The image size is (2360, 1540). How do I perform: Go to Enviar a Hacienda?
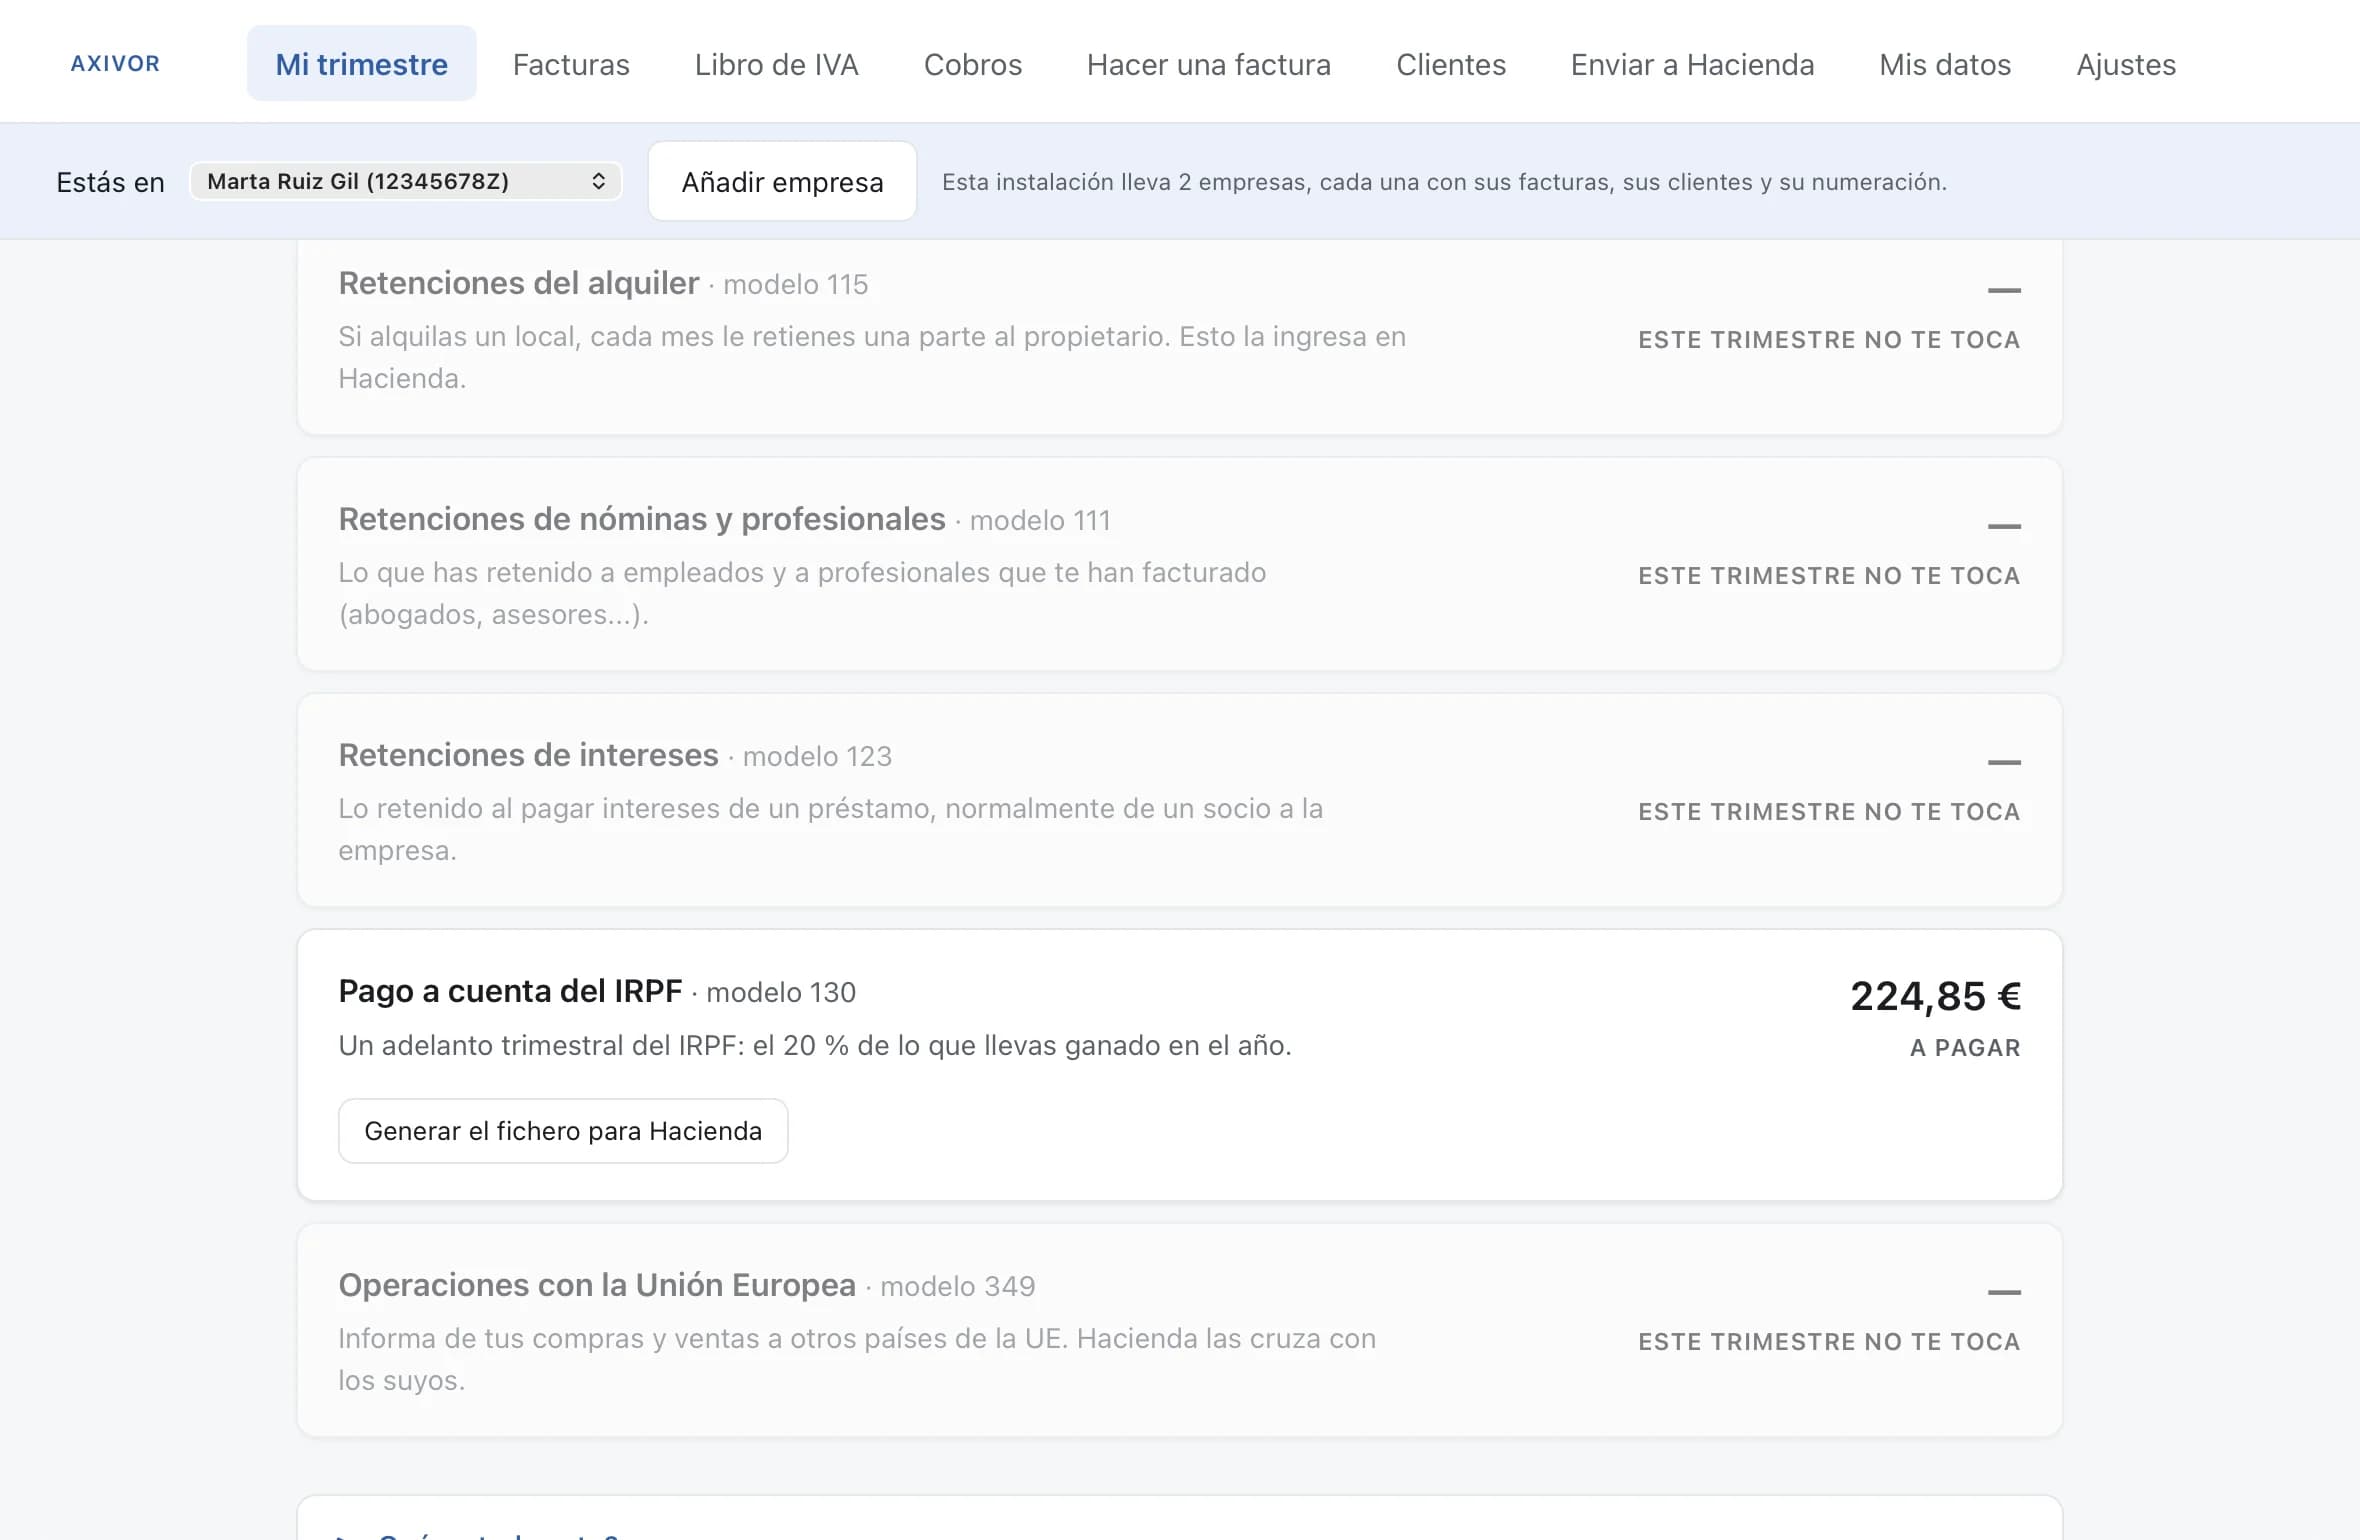click(1693, 64)
